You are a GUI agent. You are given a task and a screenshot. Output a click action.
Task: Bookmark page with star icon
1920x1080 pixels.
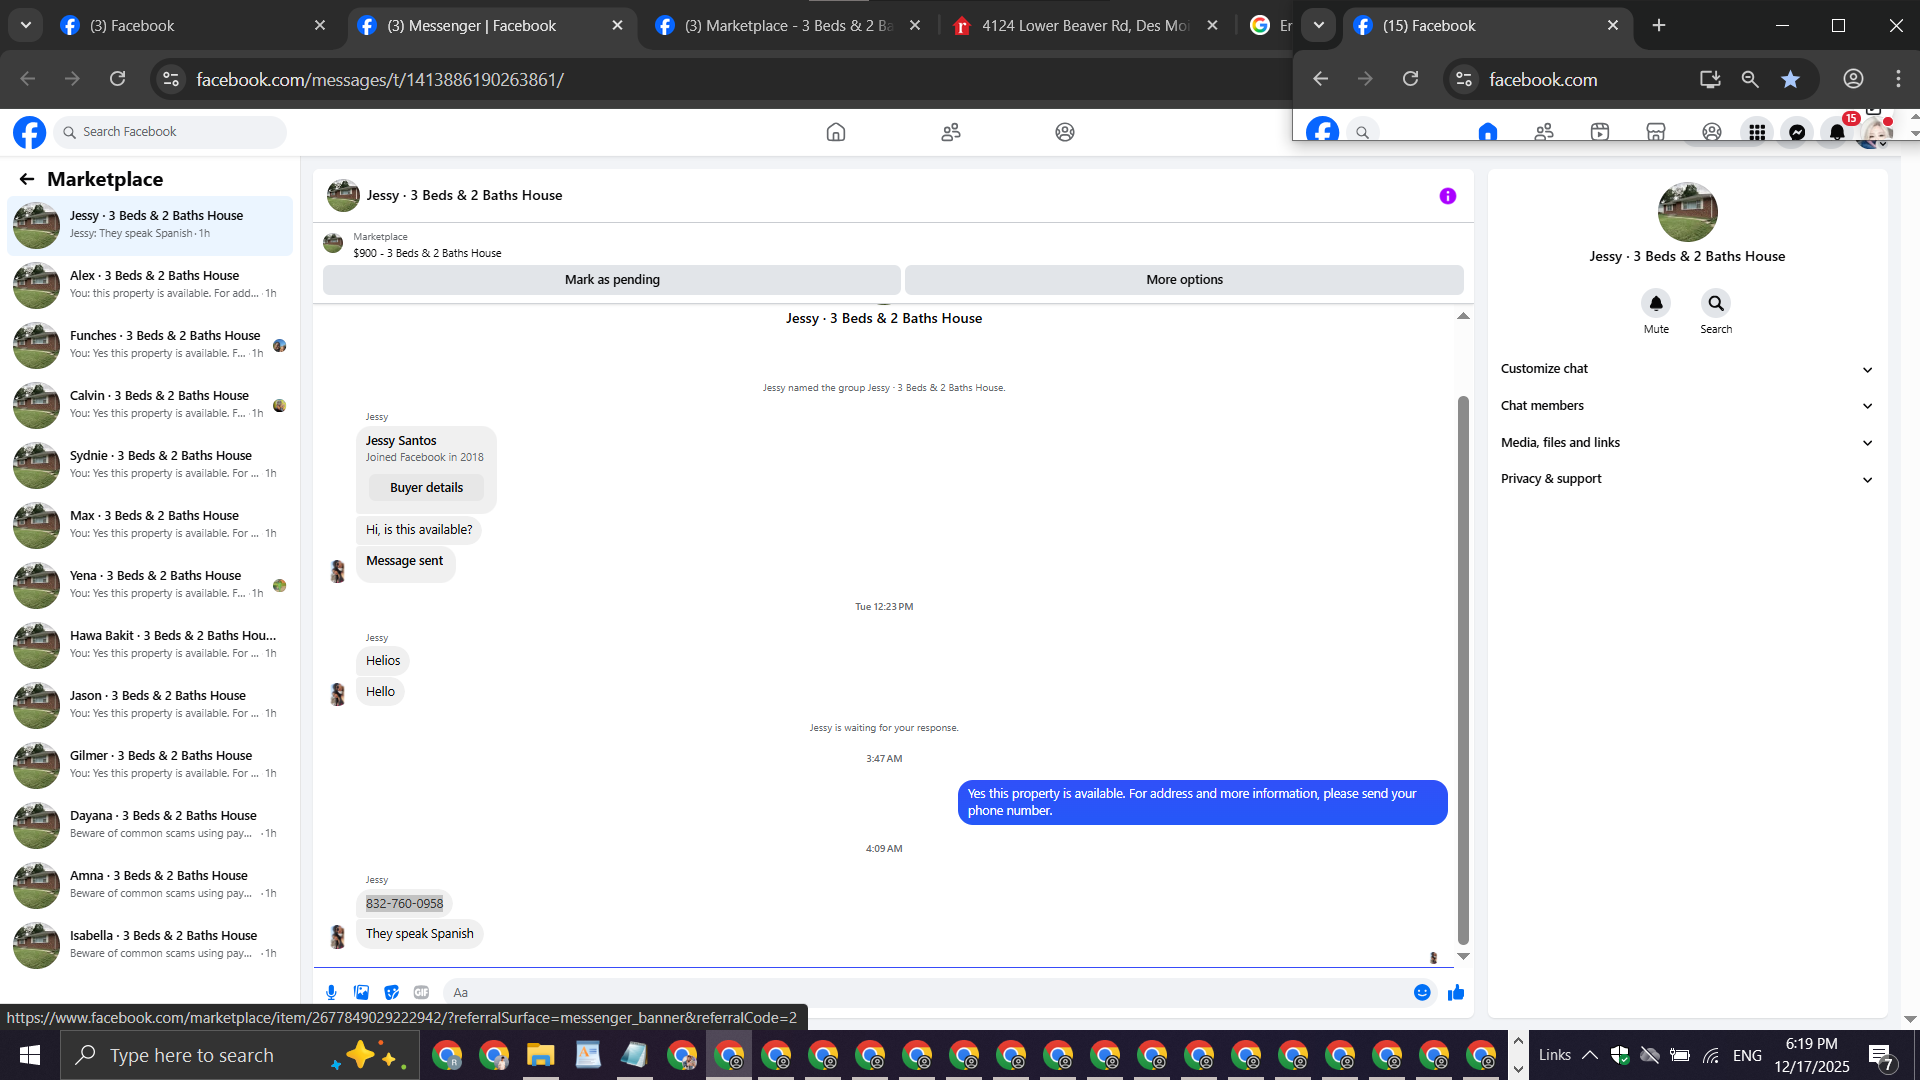coord(1790,79)
